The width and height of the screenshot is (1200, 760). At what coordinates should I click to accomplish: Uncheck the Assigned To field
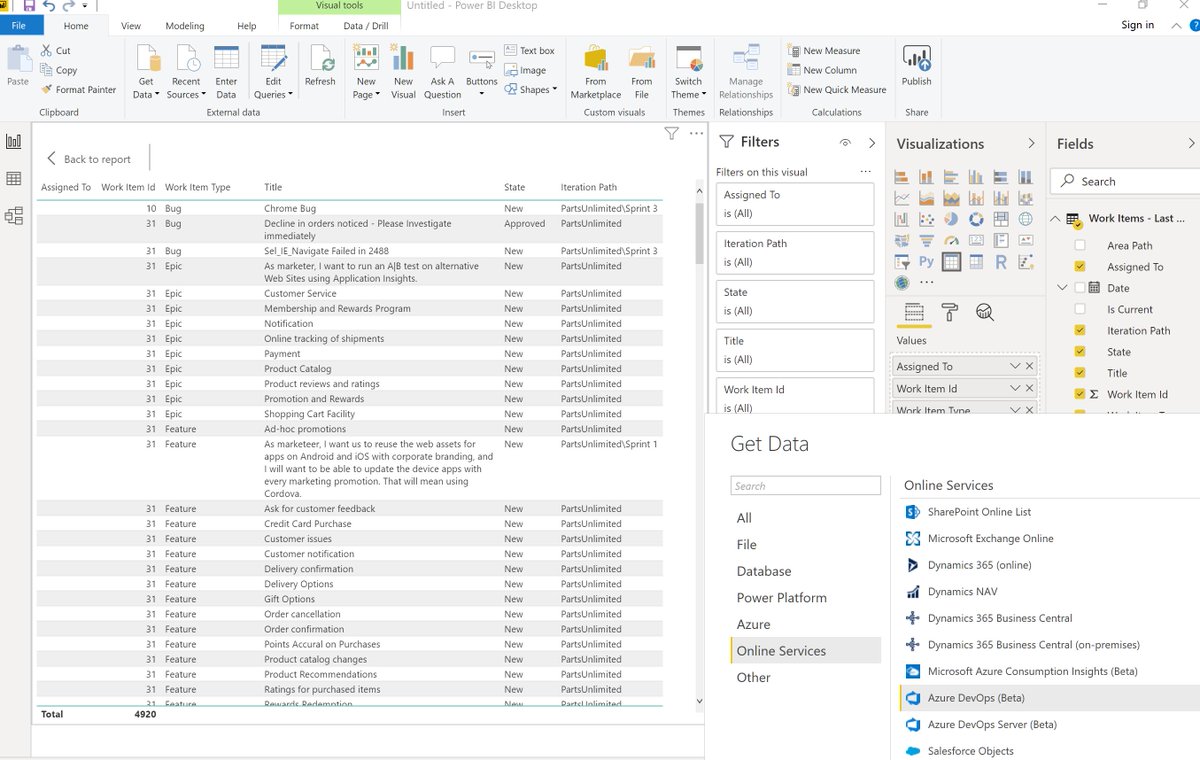click(1080, 267)
